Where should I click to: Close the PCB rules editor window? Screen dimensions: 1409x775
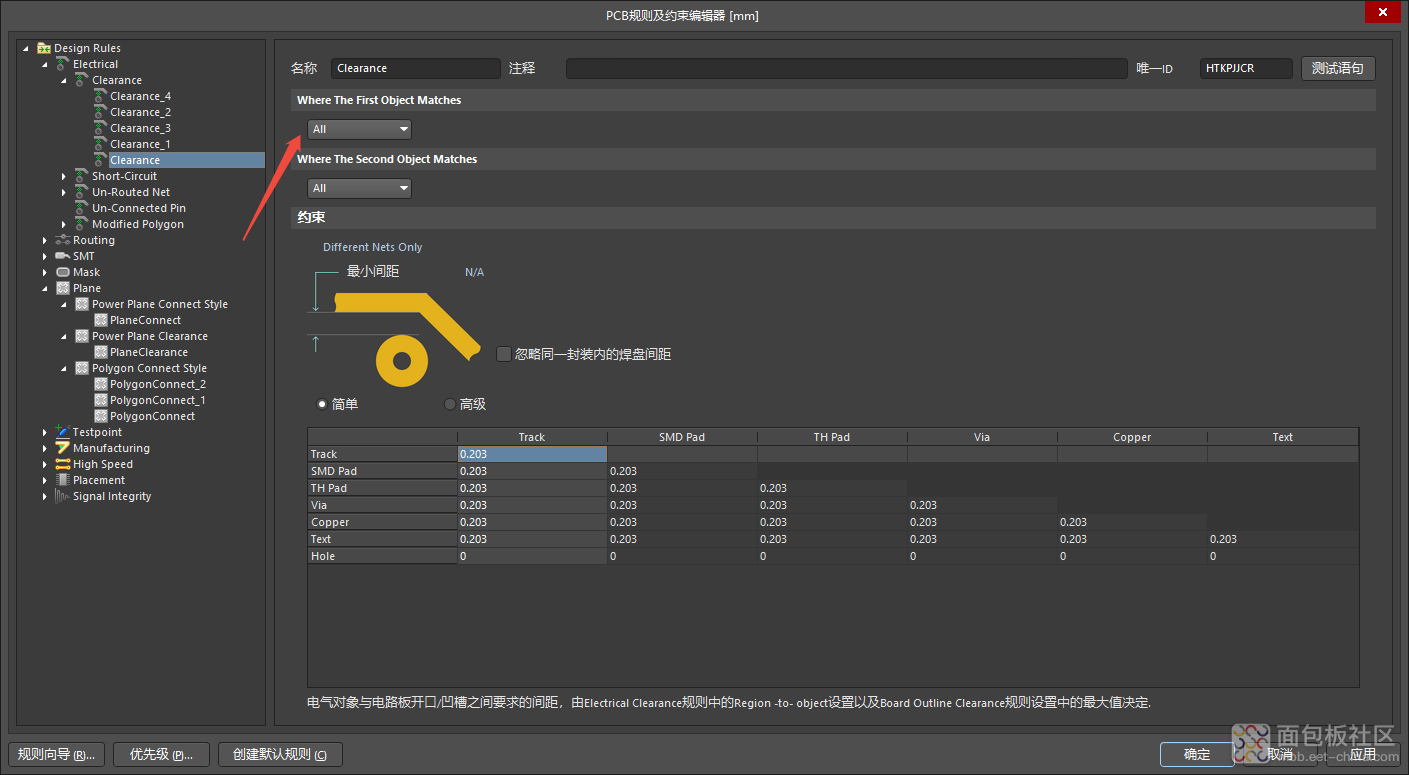click(x=1383, y=12)
